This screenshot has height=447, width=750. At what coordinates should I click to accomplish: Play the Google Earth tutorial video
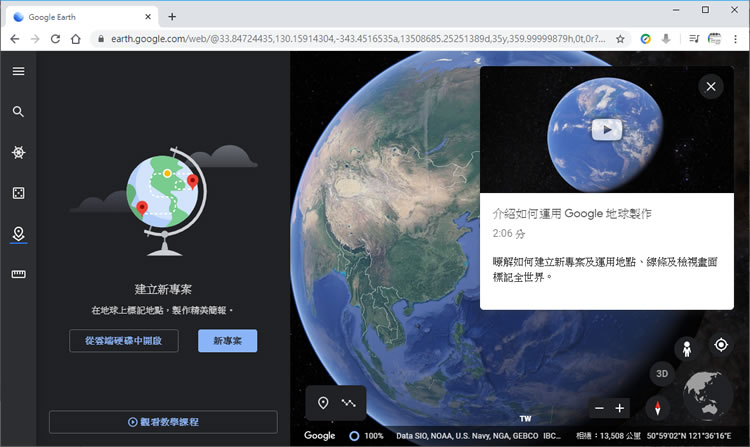[x=607, y=130]
